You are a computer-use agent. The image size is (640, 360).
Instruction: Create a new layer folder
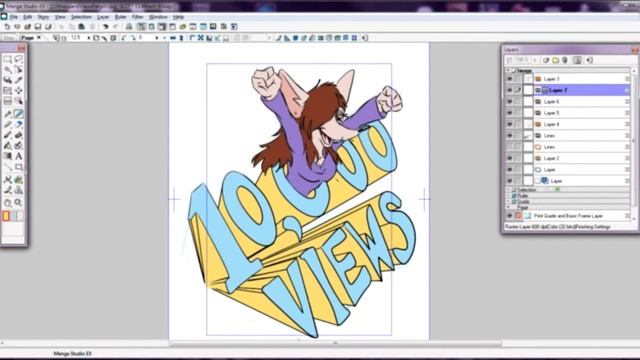[x=556, y=60]
